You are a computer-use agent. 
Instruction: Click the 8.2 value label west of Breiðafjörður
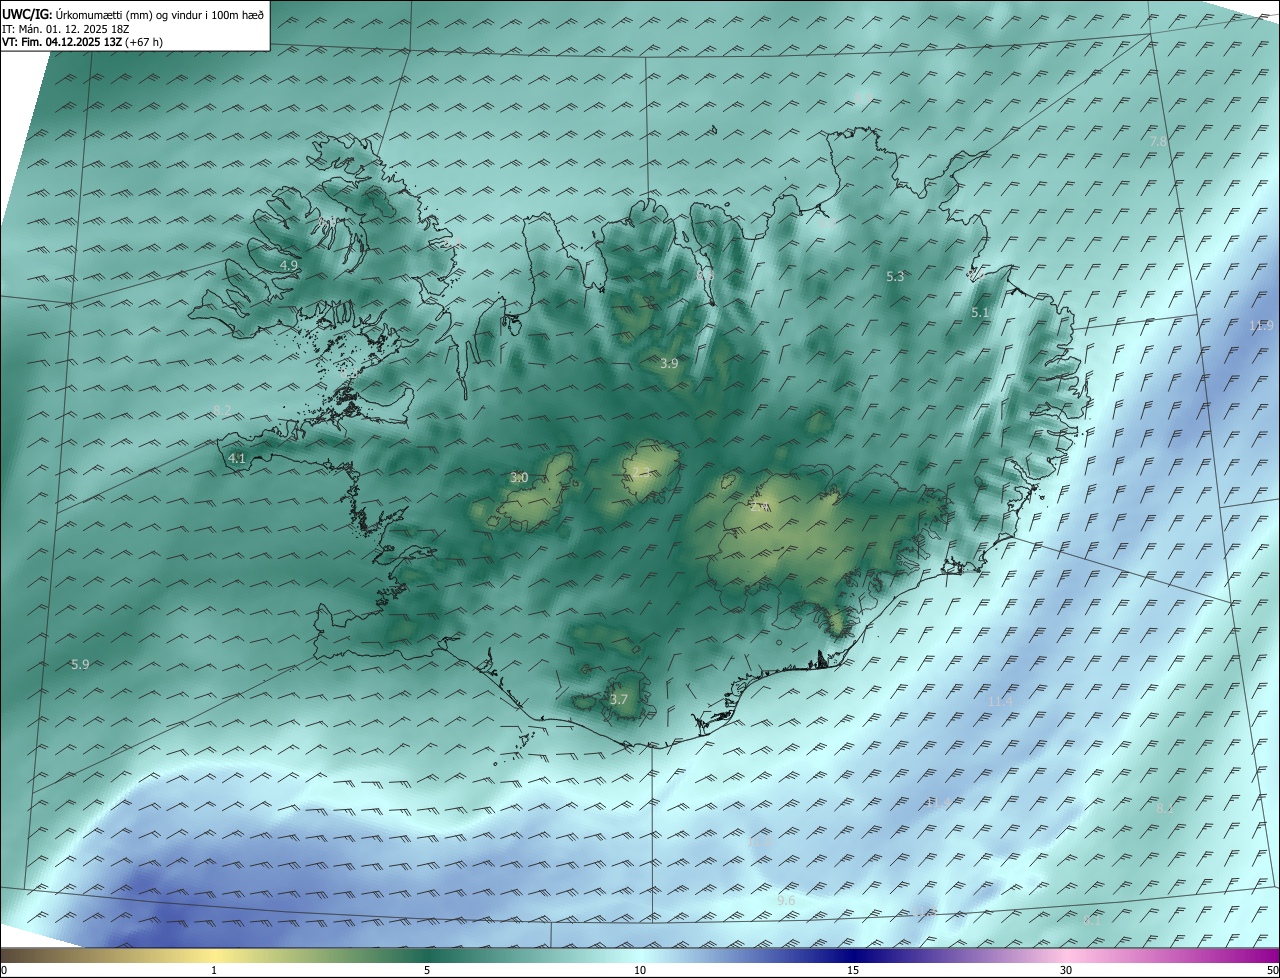click(x=222, y=410)
